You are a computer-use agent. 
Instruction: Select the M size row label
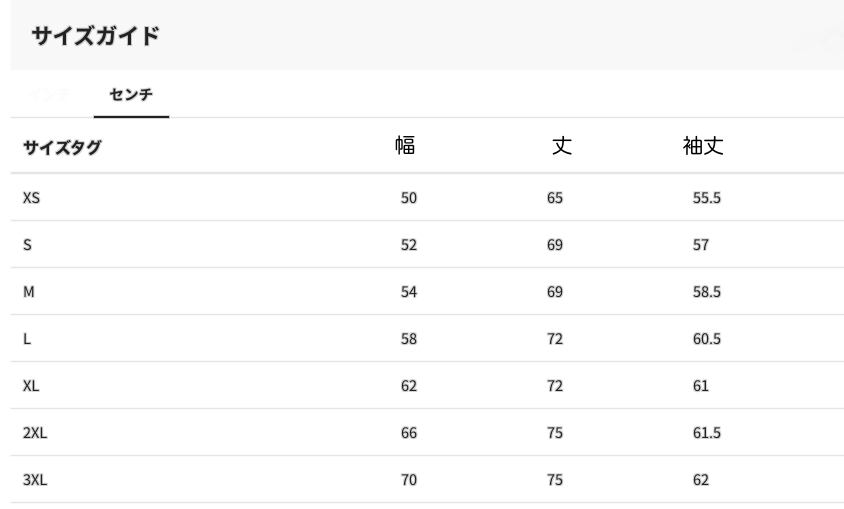[28, 292]
